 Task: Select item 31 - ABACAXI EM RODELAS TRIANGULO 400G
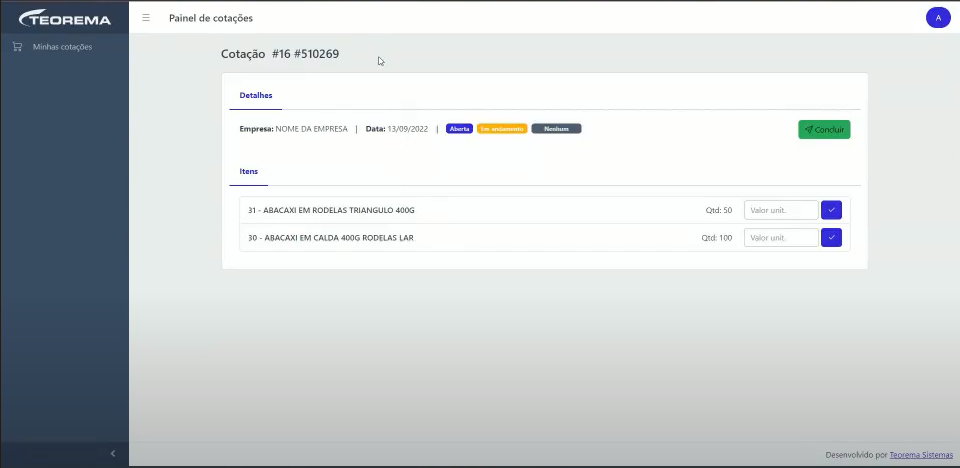331,210
